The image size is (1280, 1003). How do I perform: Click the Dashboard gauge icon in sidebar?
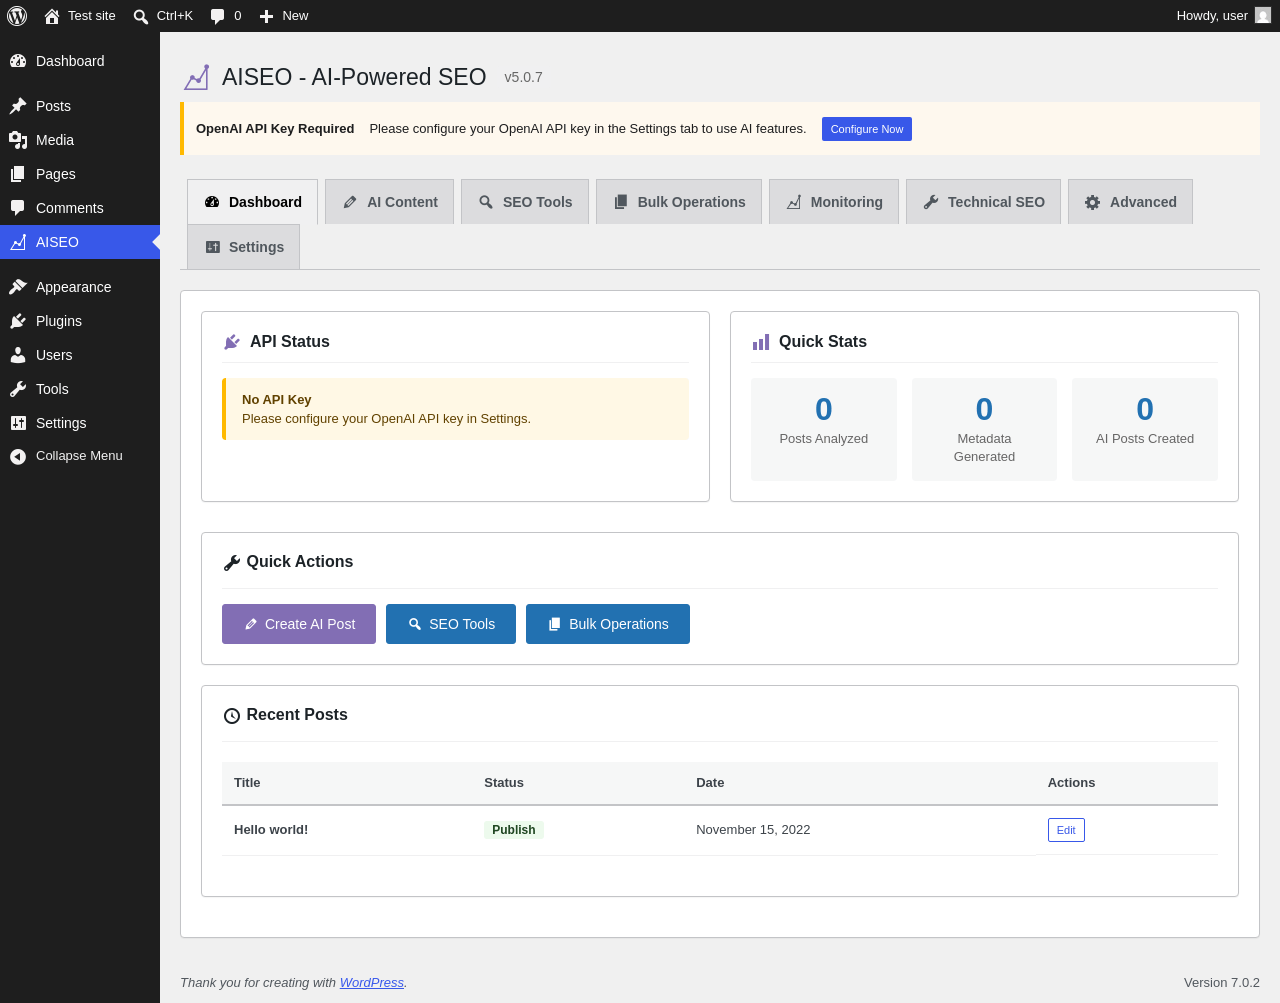point(18,61)
